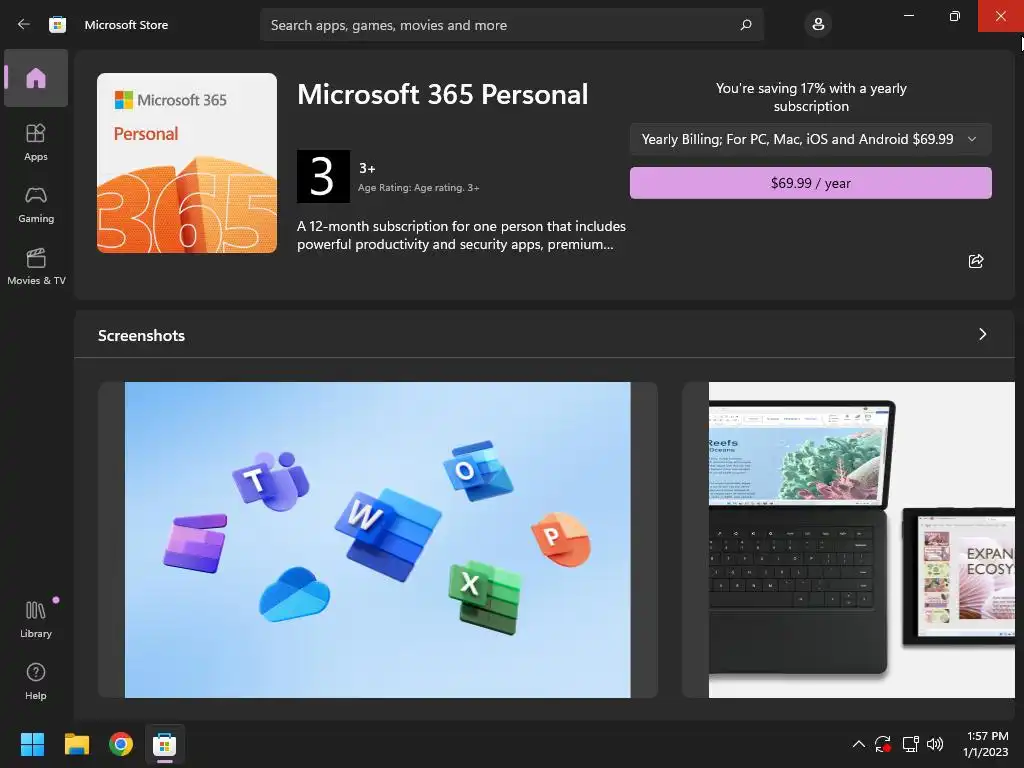Viewport: 1024px width, 768px height.
Task: Expand Screenshots section with chevron arrow
Action: pos(982,334)
